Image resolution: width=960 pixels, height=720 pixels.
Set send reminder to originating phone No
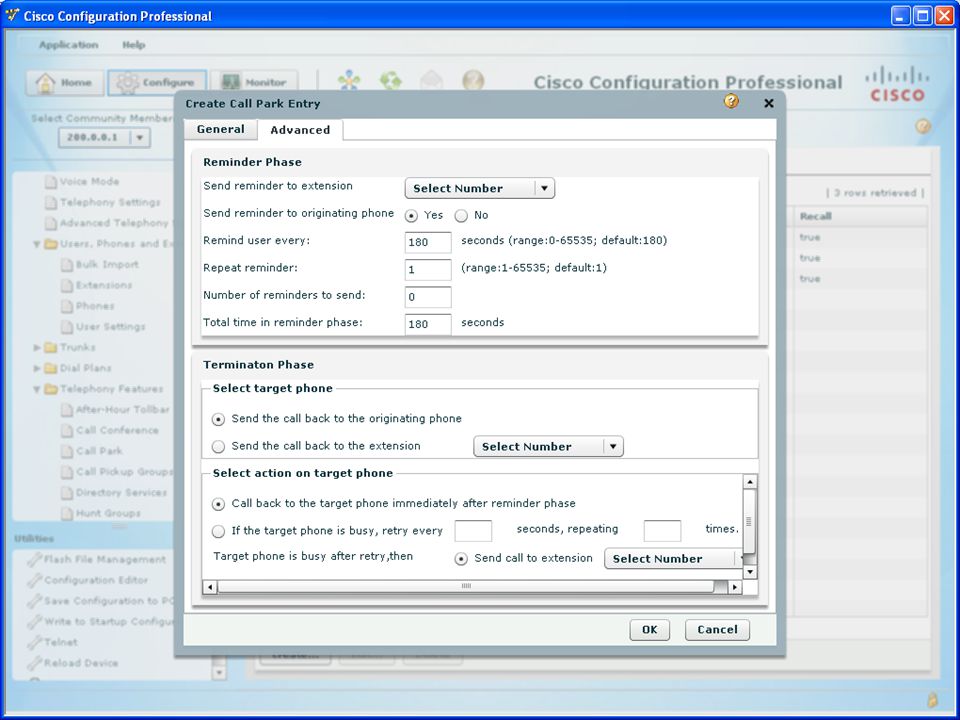pos(461,216)
